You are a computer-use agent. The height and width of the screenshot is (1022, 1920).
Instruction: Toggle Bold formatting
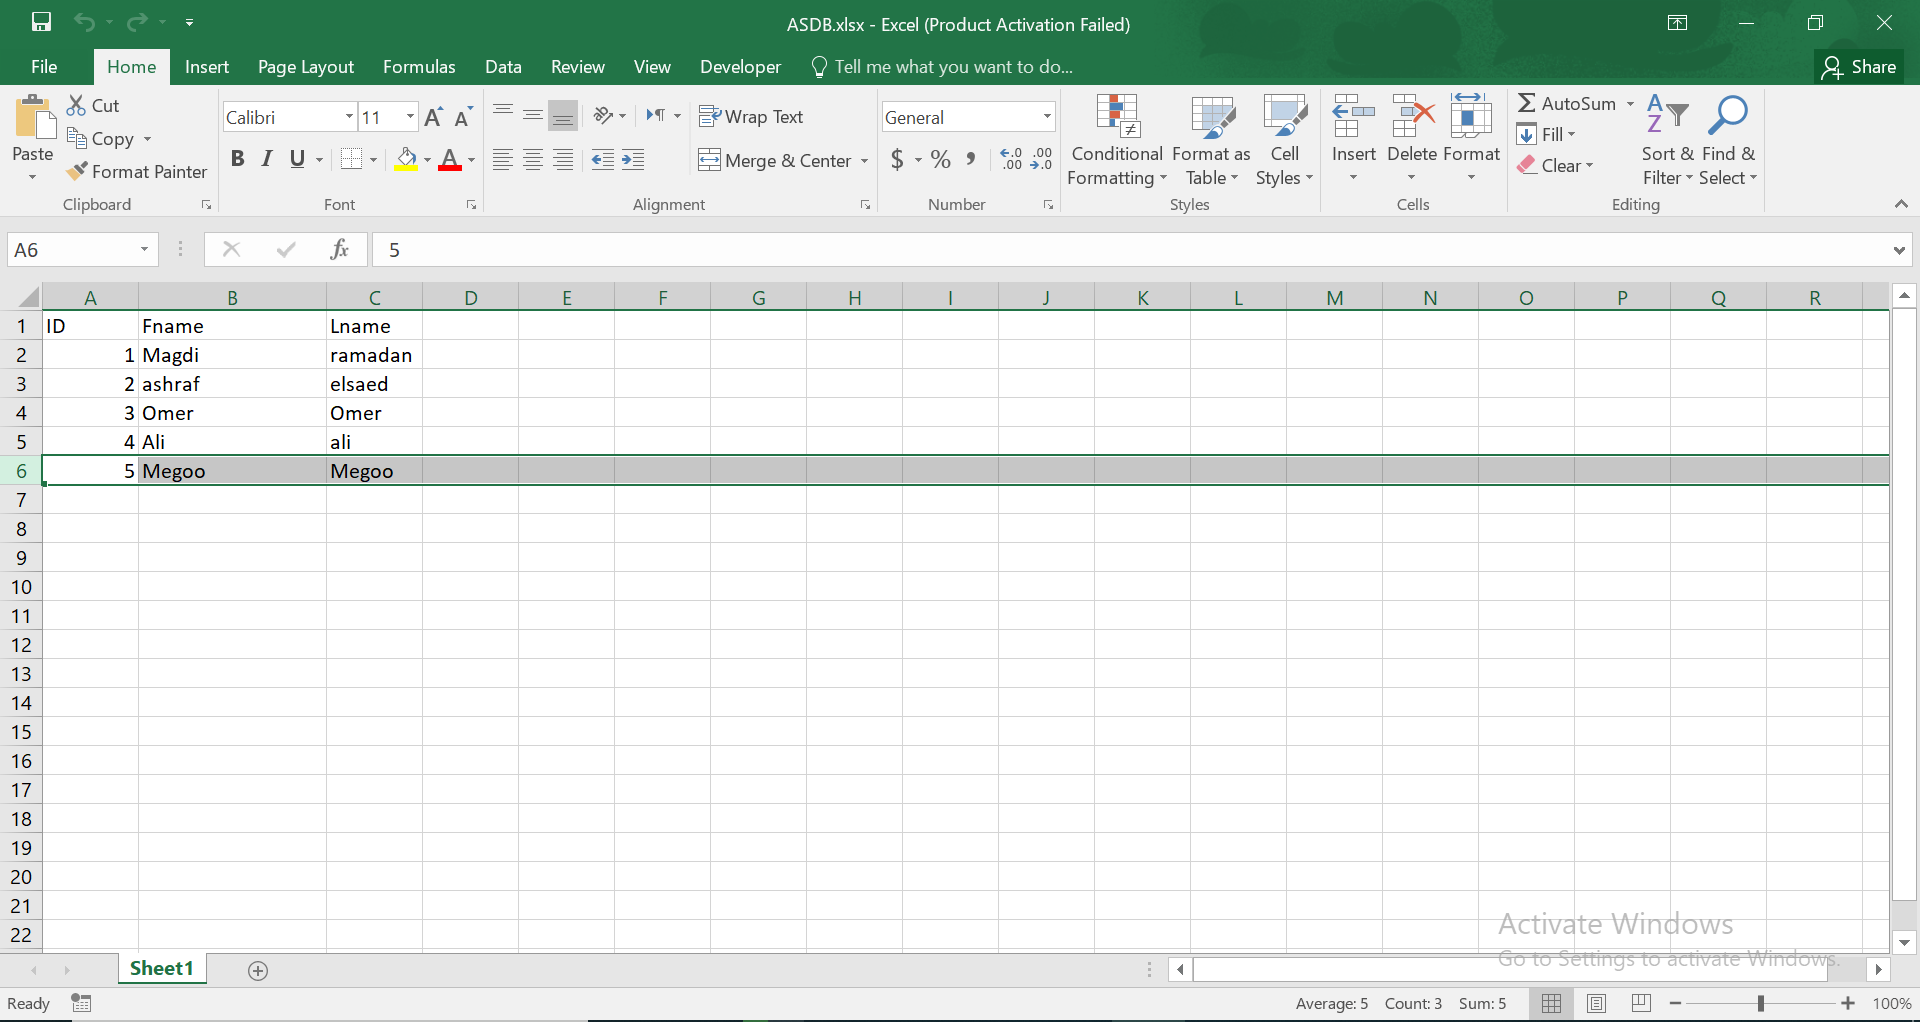coord(237,159)
